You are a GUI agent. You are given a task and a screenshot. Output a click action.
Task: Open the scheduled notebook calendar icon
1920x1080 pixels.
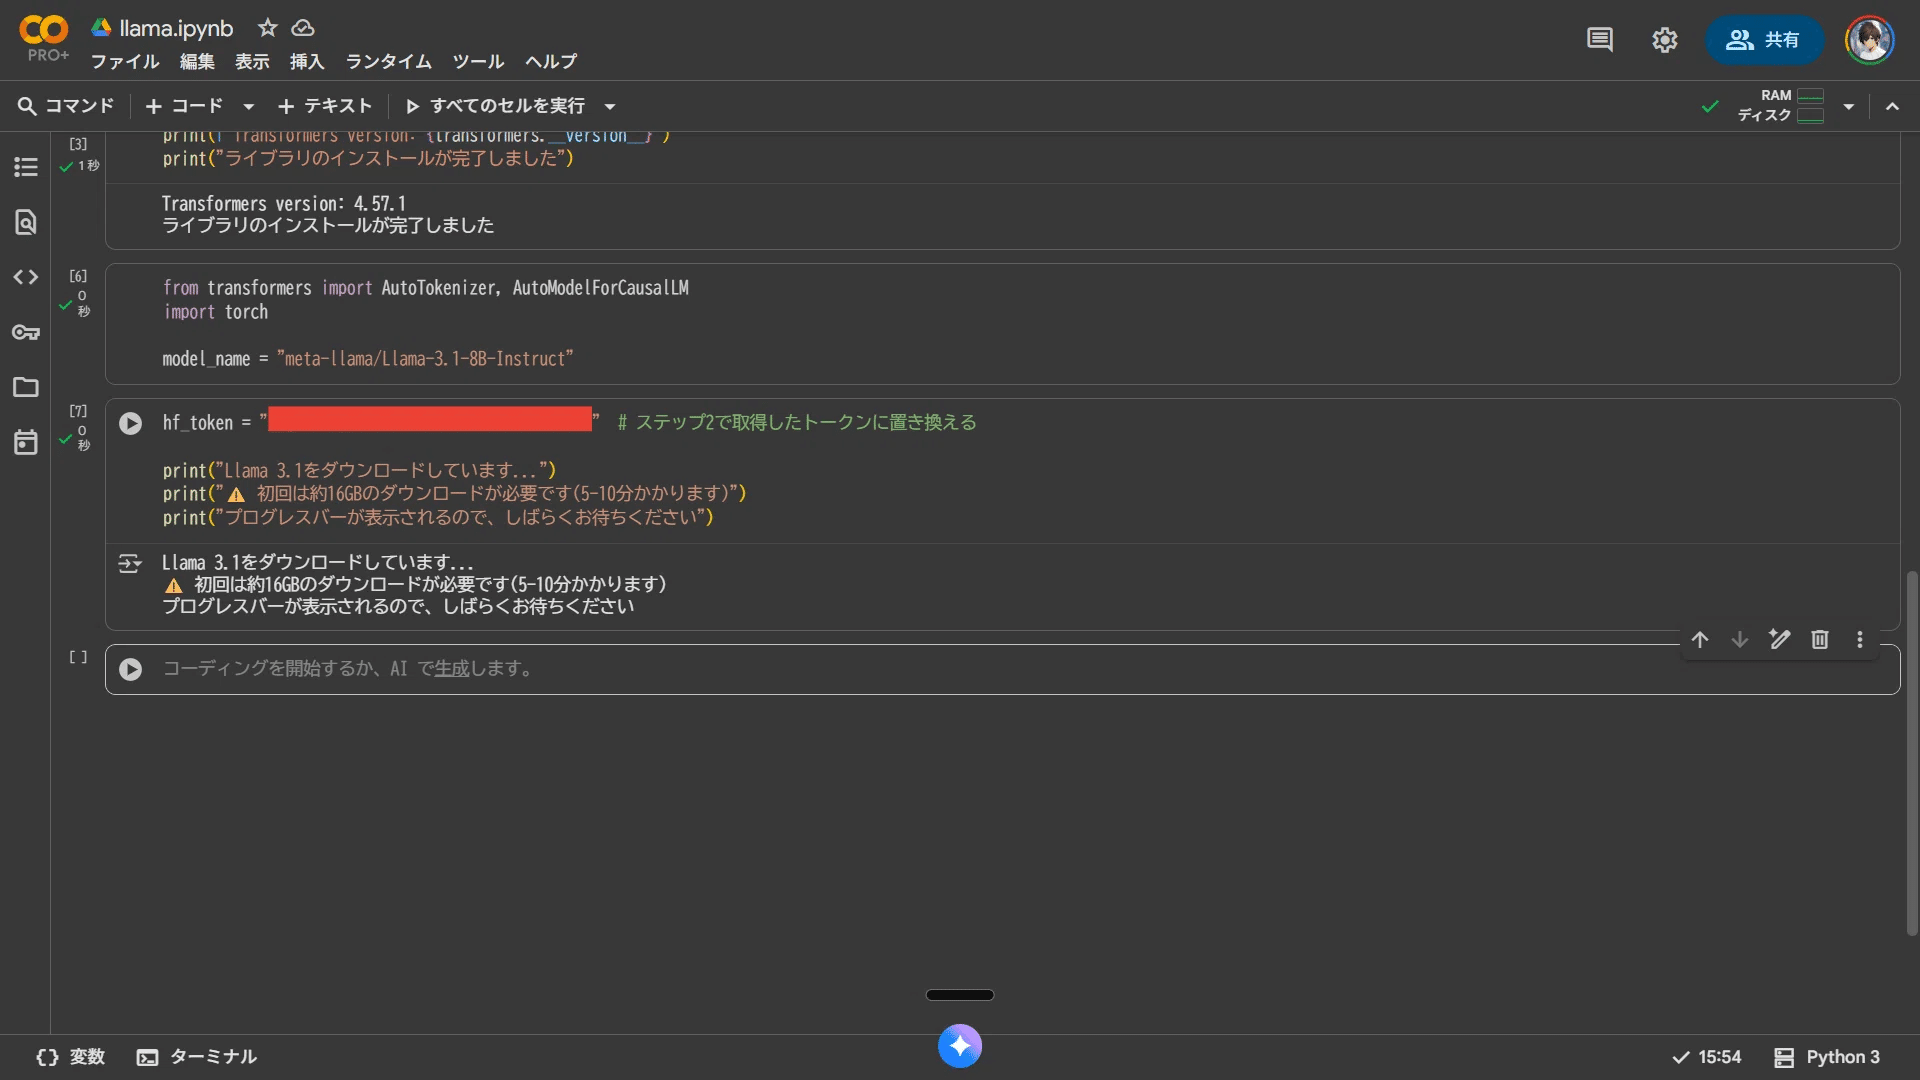[26, 442]
